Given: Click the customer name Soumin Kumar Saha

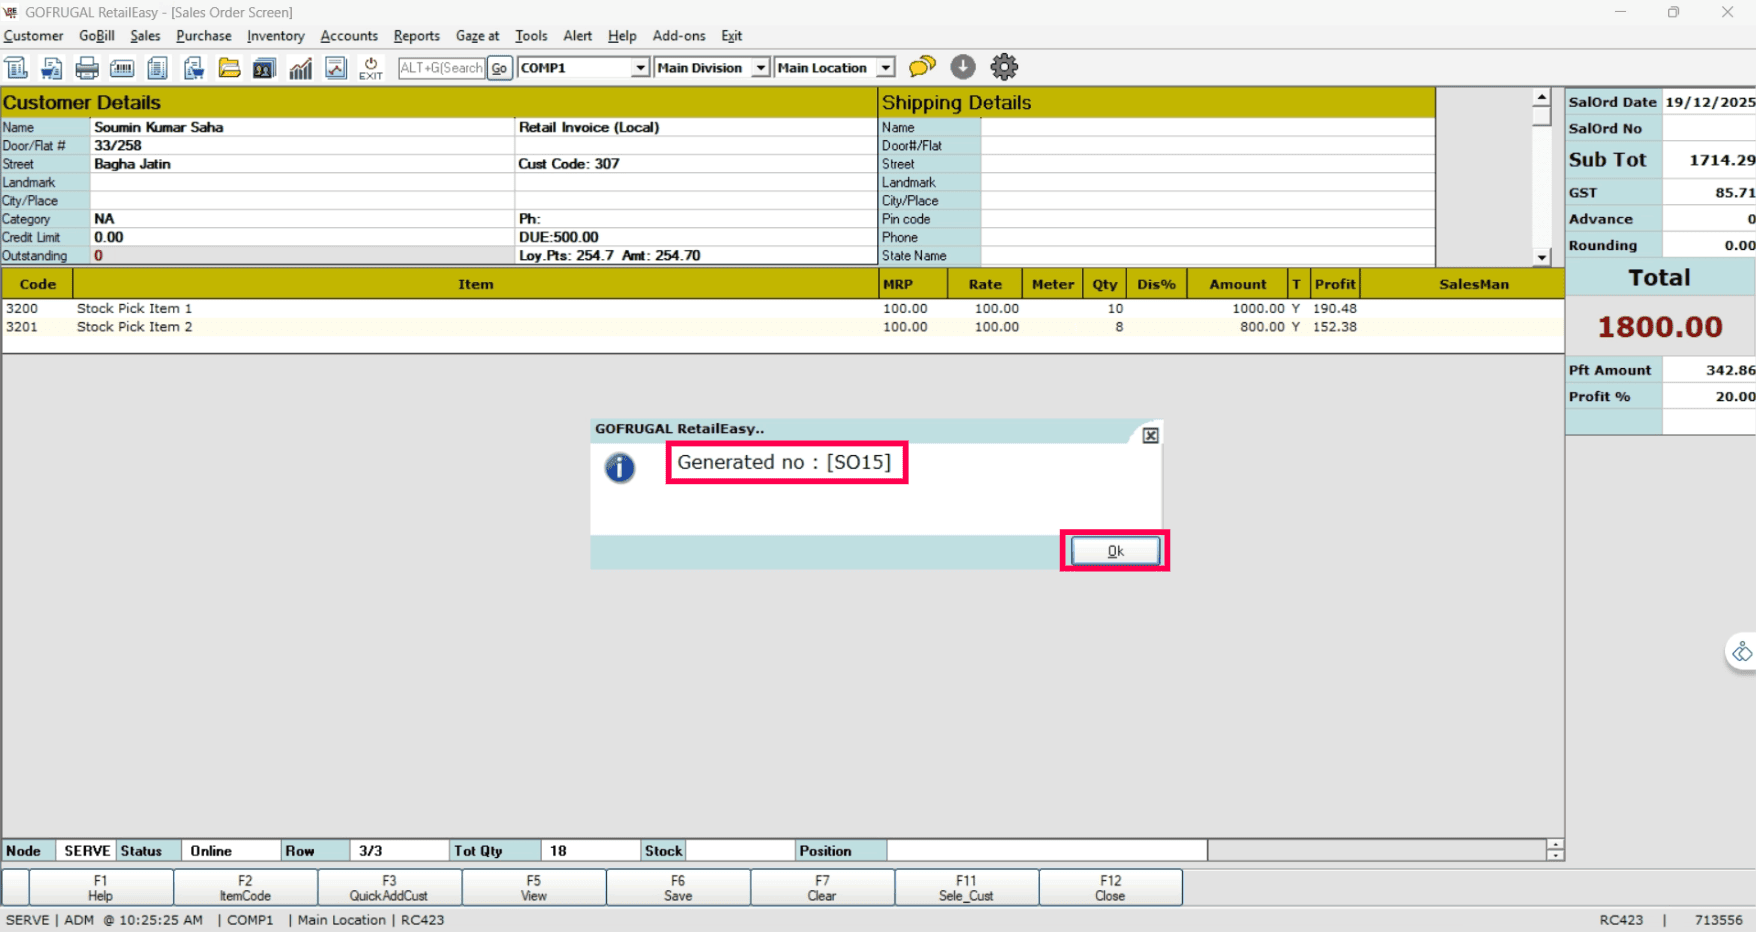Looking at the screenshot, I should pyautogui.click(x=159, y=128).
